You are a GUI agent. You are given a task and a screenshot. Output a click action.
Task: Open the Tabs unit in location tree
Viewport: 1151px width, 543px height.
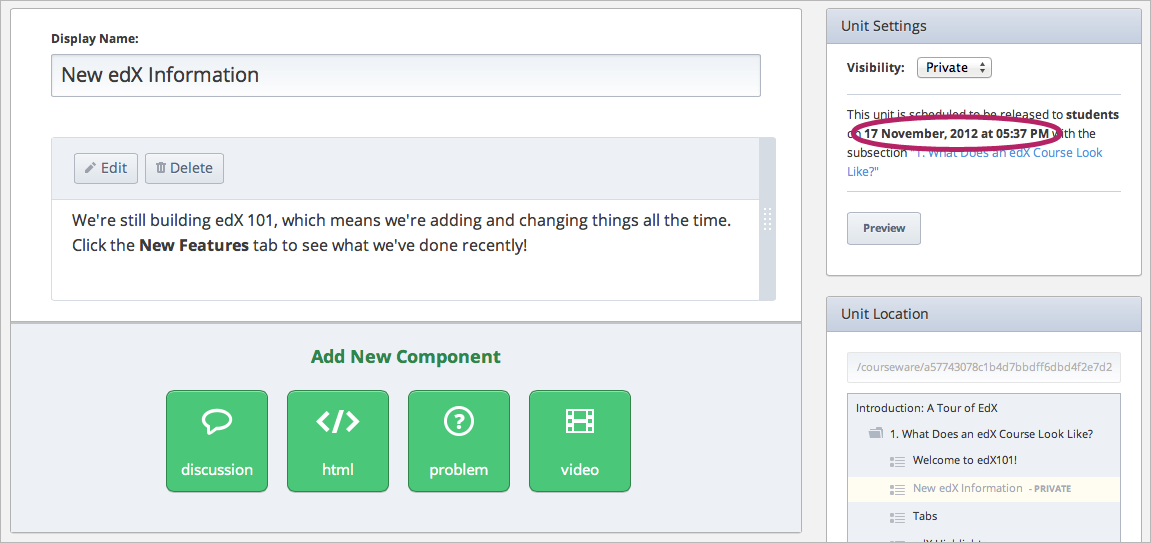coord(925,517)
